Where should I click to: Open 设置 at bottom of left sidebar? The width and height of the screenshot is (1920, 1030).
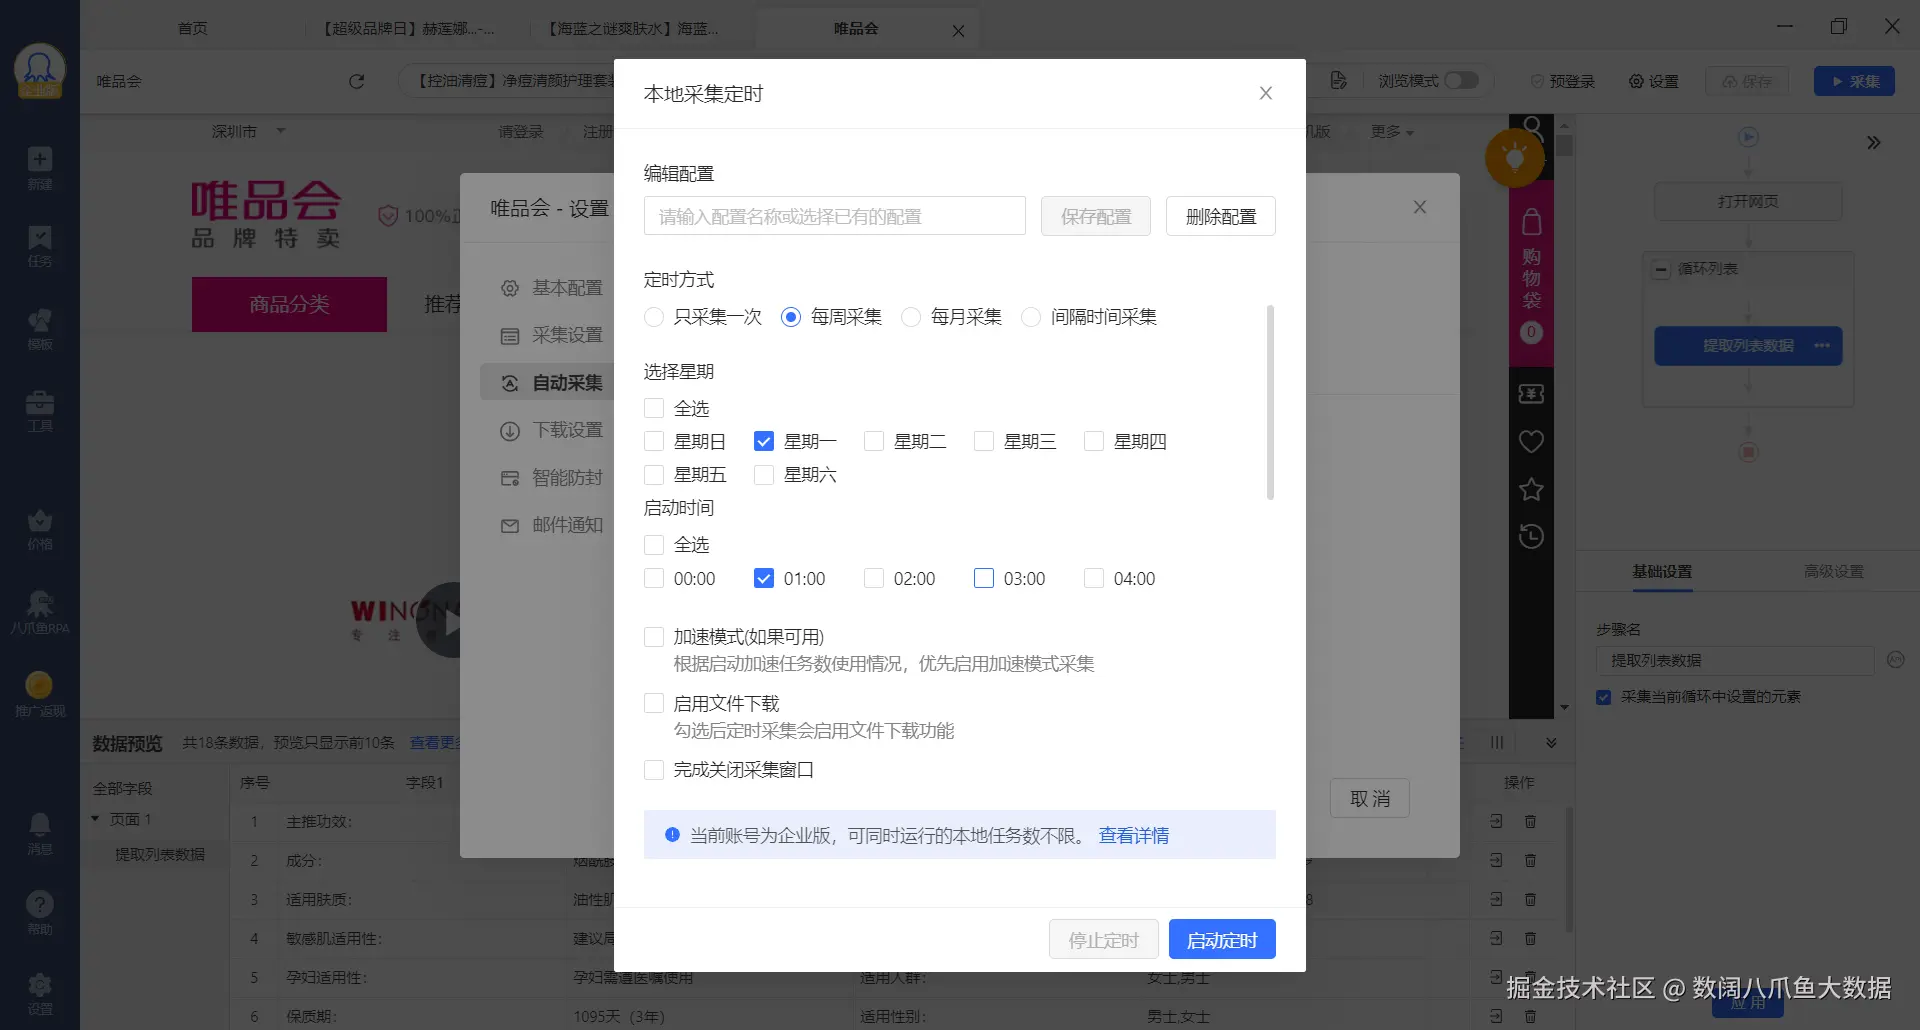click(40, 994)
